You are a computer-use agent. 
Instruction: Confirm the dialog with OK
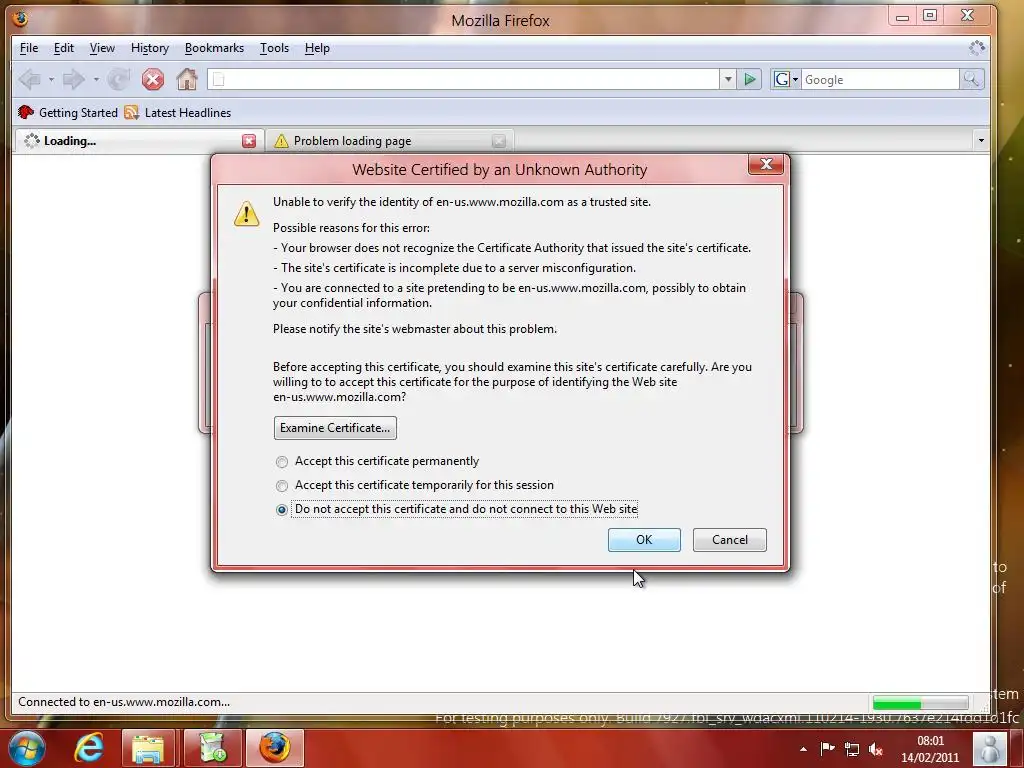[644, 539]
